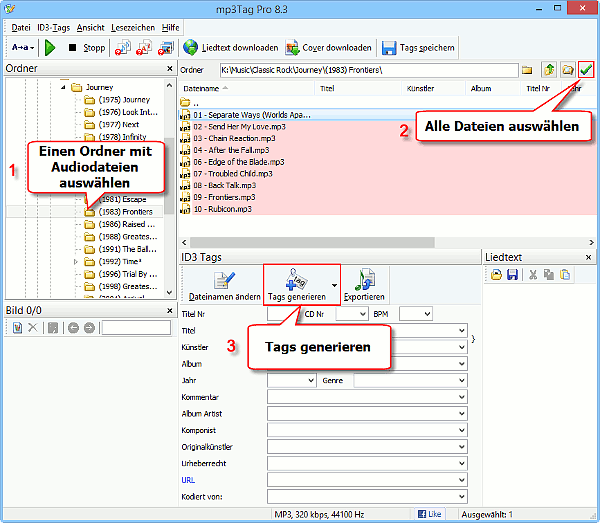Screen dimensions: 600x523
Task: Close the Liedtext panel
Action: (589, 257)
